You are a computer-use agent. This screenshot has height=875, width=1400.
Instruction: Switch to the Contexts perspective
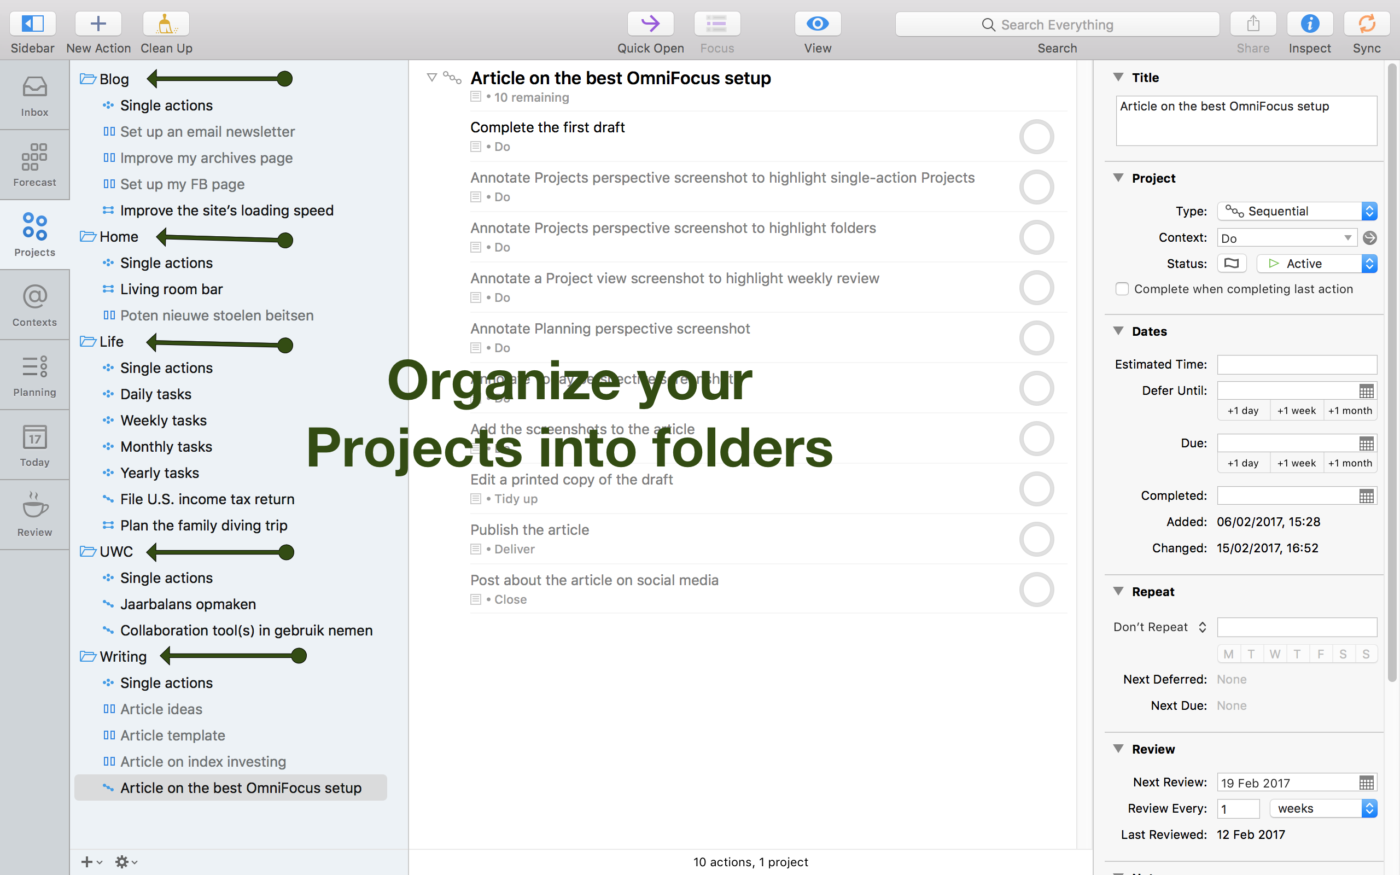pos(35,305)
